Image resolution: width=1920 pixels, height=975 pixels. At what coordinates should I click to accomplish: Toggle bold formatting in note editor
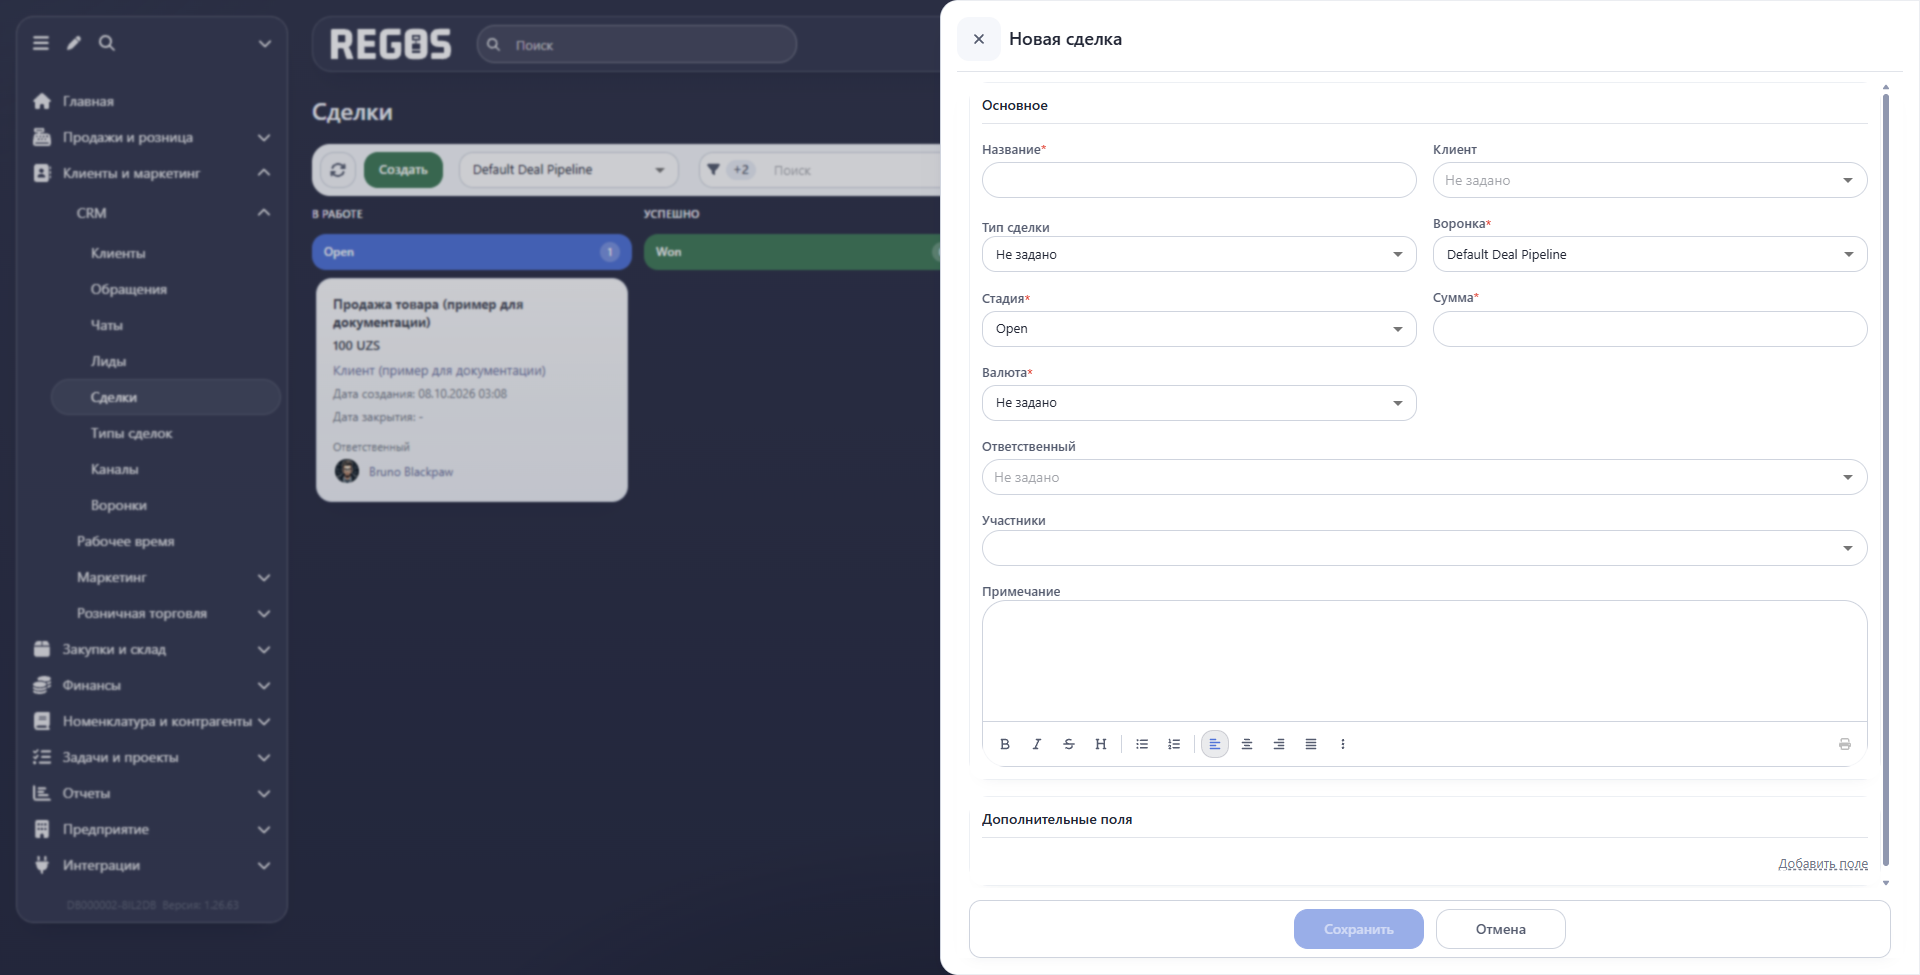click(1005, 744)
